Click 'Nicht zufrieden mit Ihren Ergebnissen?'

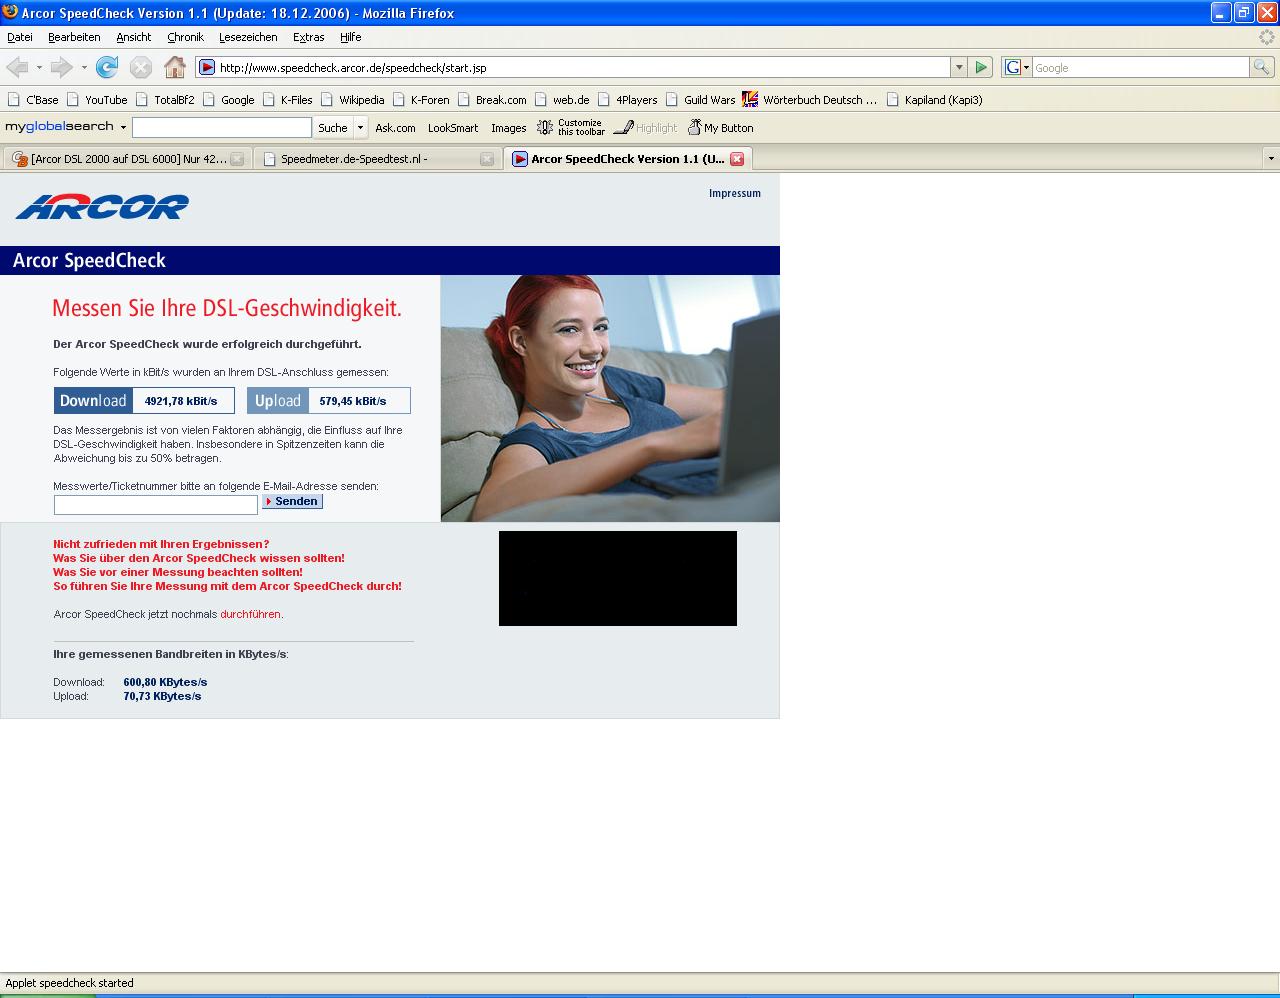pyautogui.click(x=161, y=544)
